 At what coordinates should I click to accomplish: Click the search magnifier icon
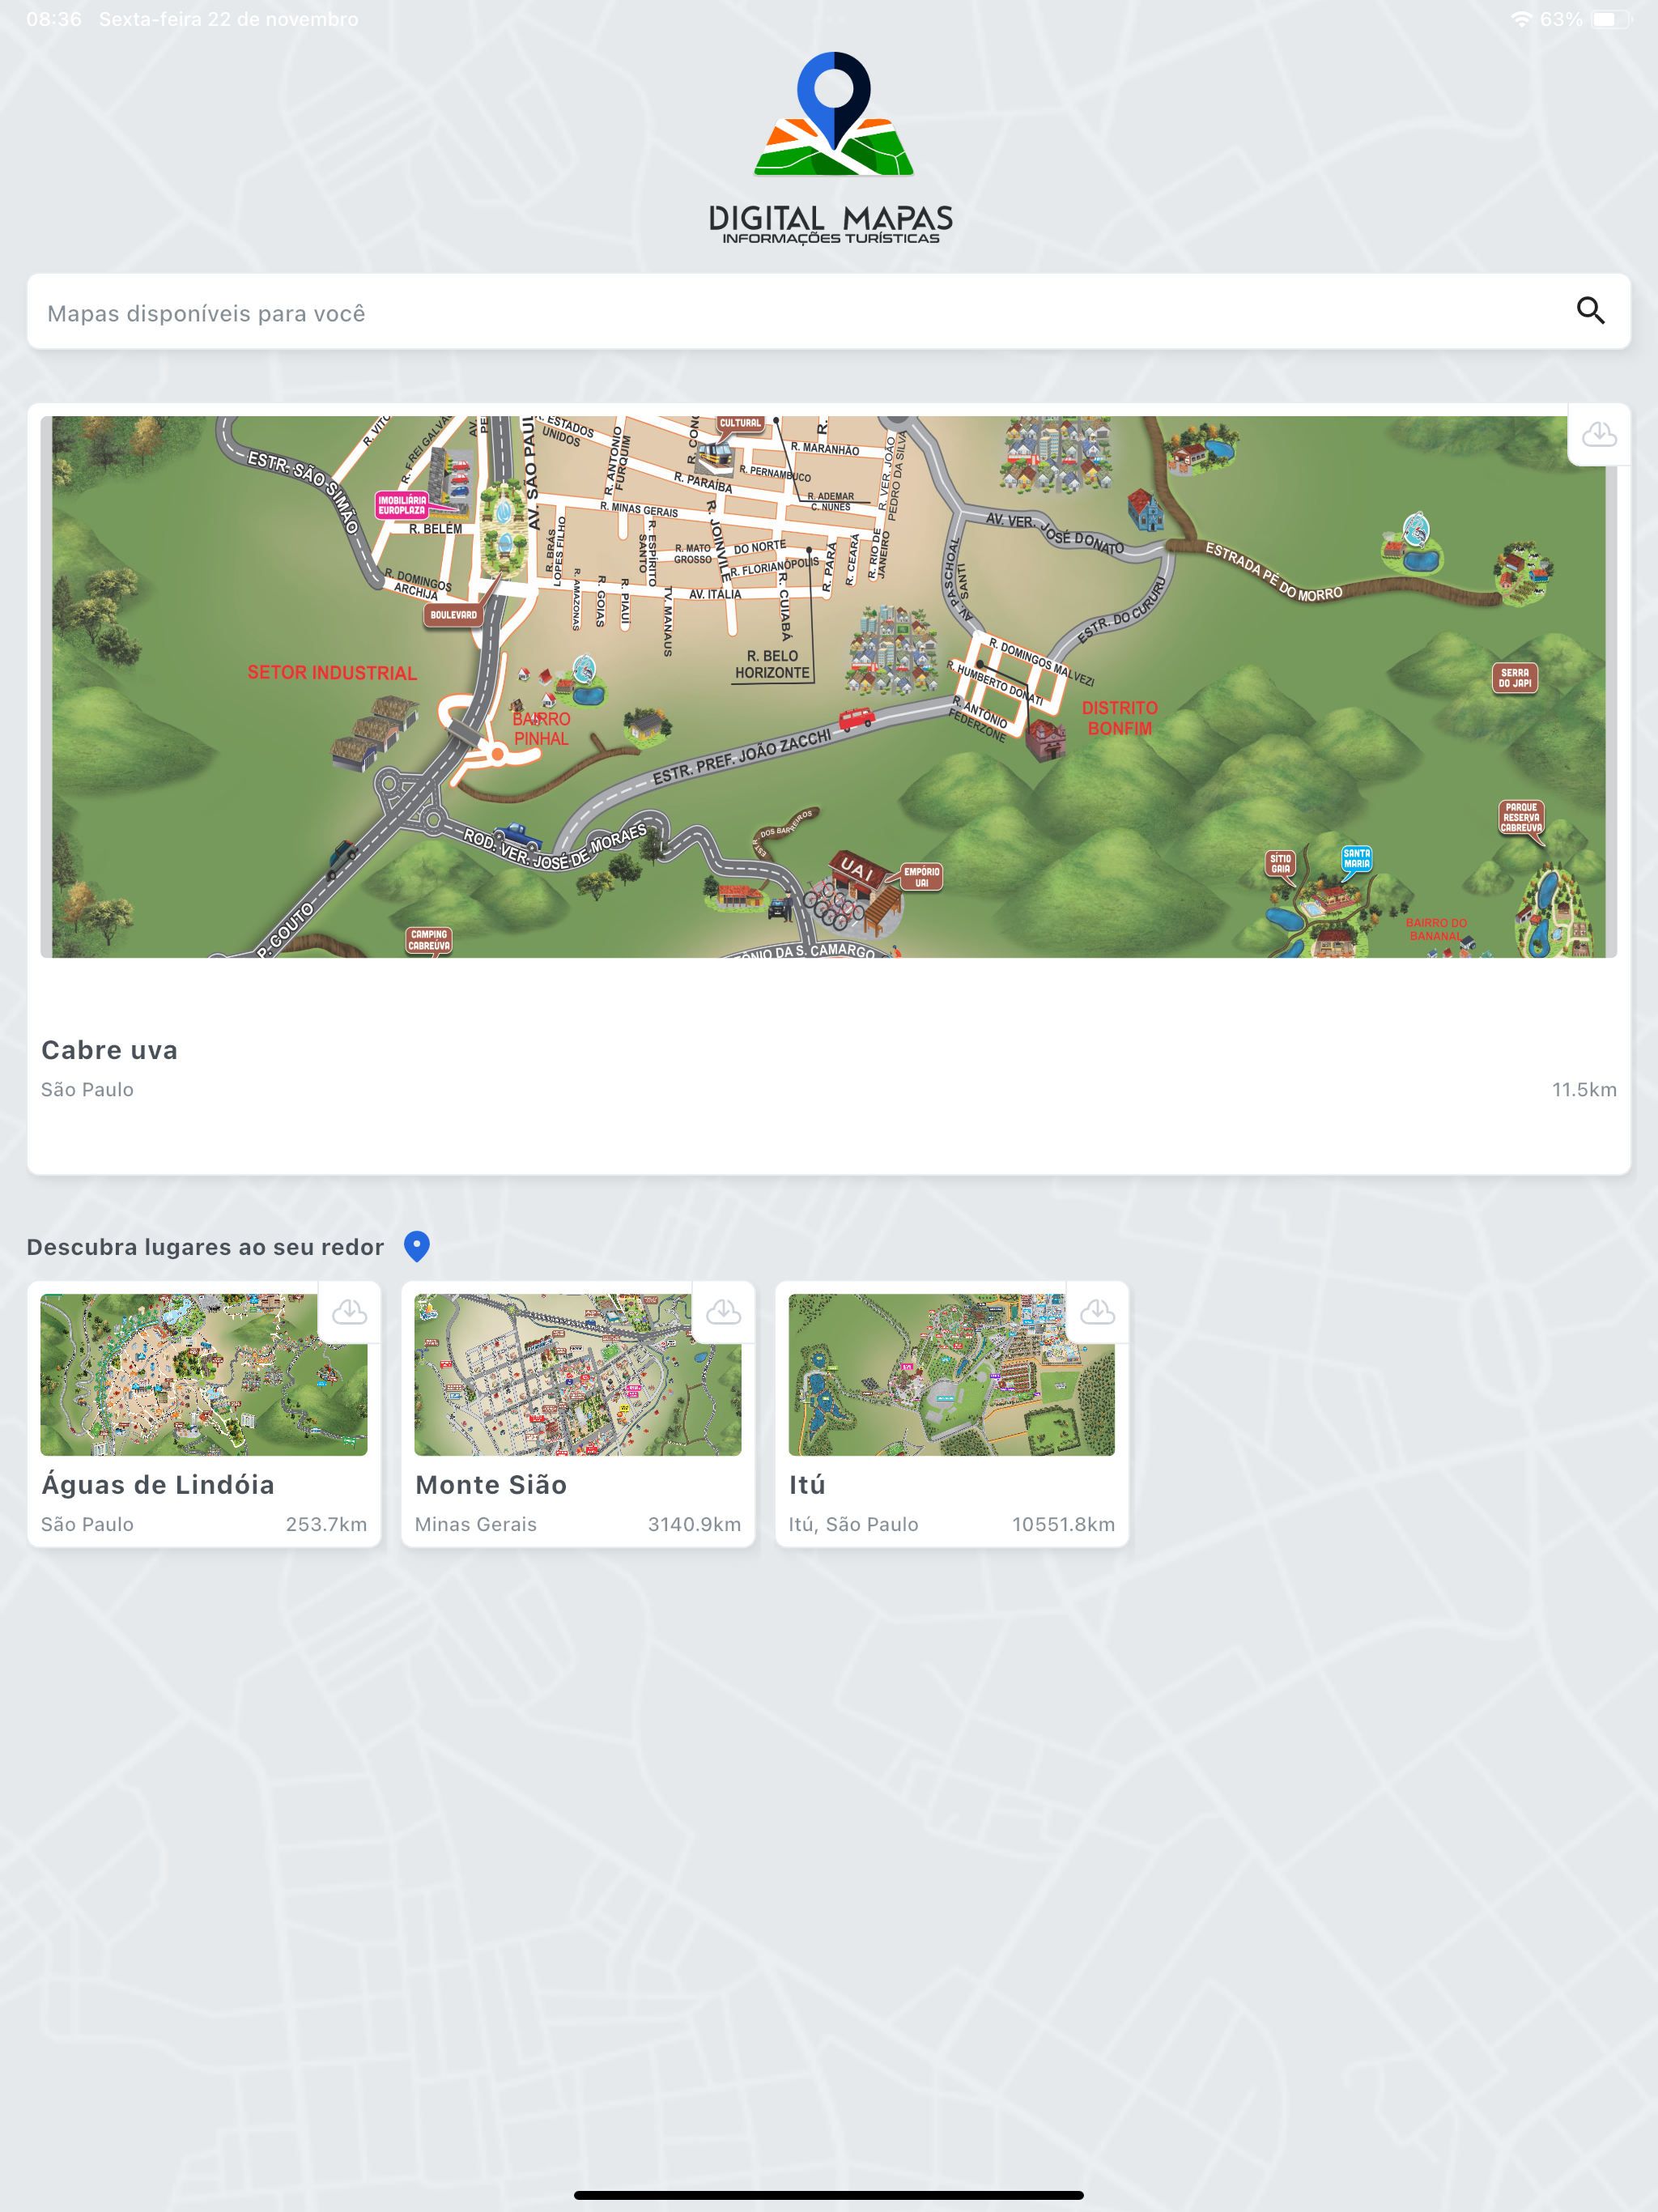pos(1590,311)
